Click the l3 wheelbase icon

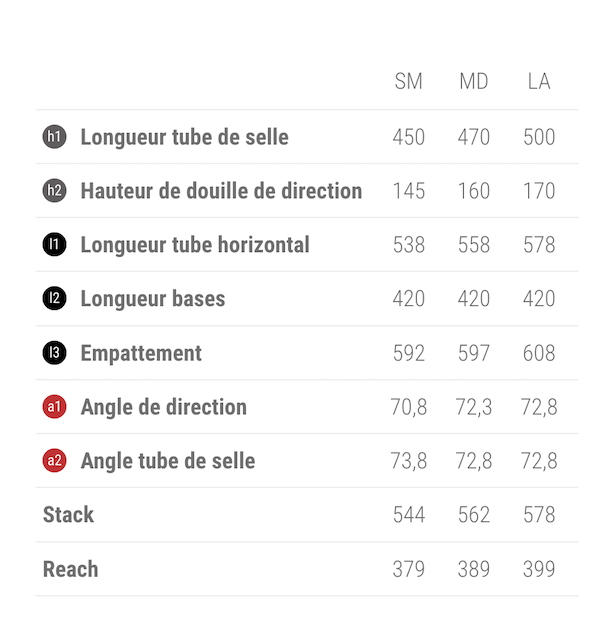click(54, 353)
